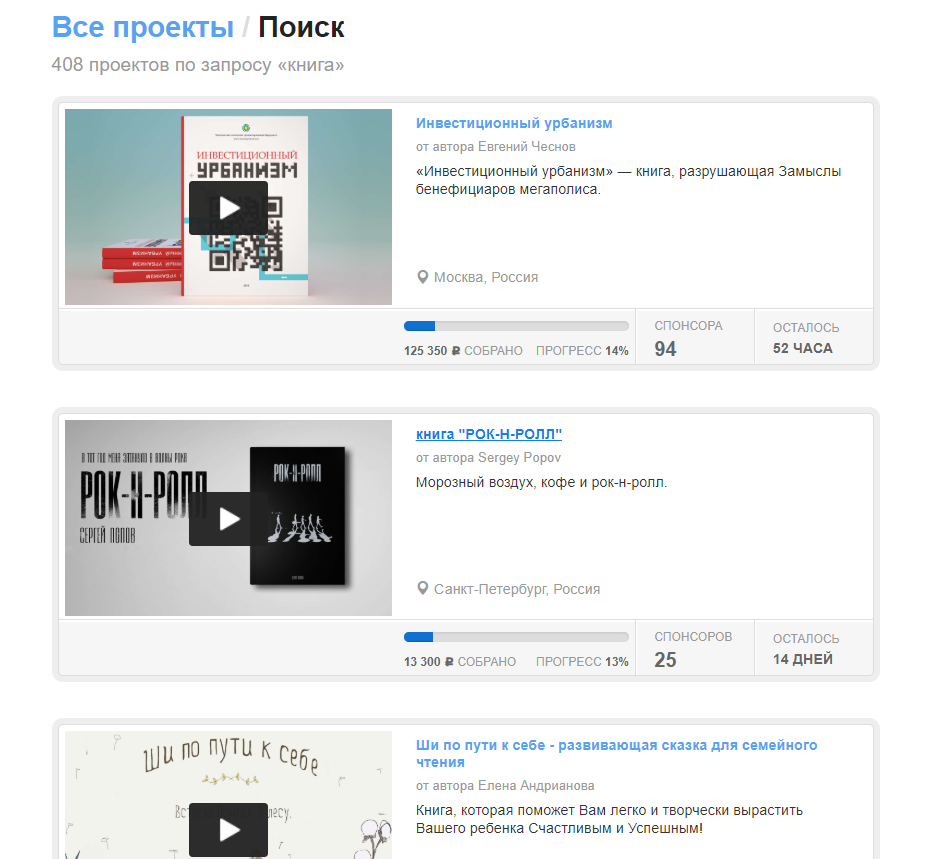Play the Ши по пути к себе video
934x859 pixels.
(228, 830)
